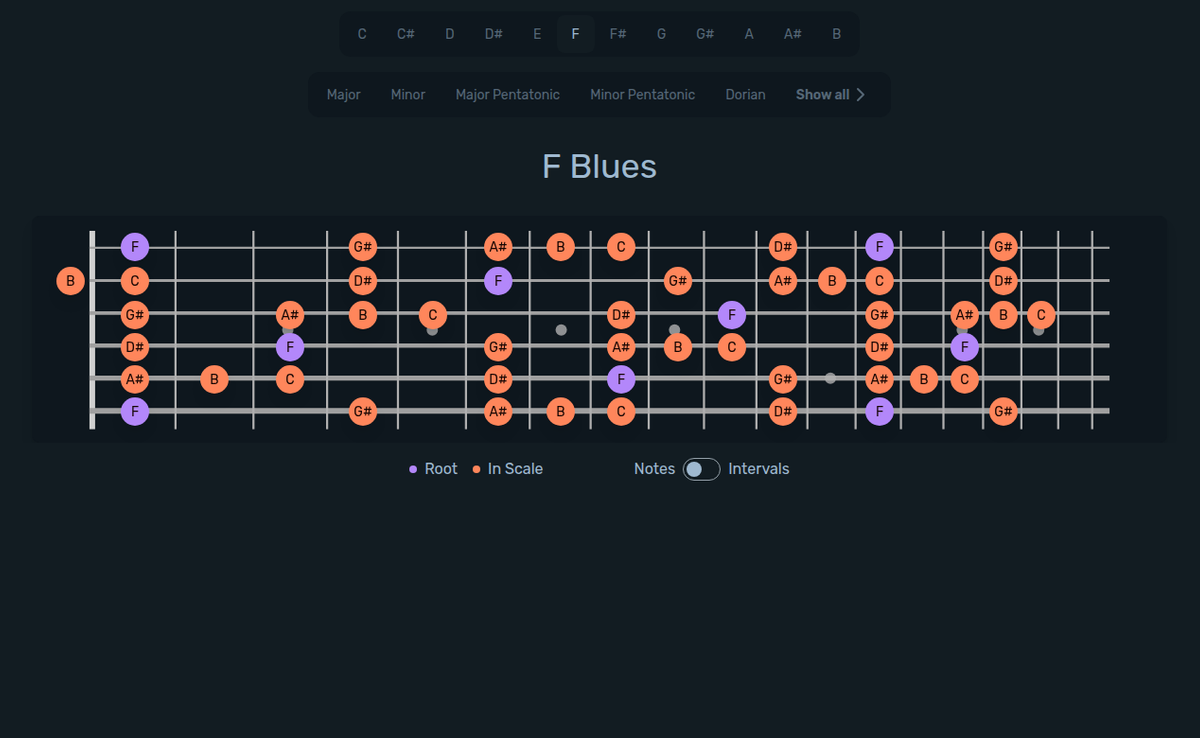Viewport: 1200px width, 738px height.
Task: Select the C# root note tab
Action: coord(405,33)
